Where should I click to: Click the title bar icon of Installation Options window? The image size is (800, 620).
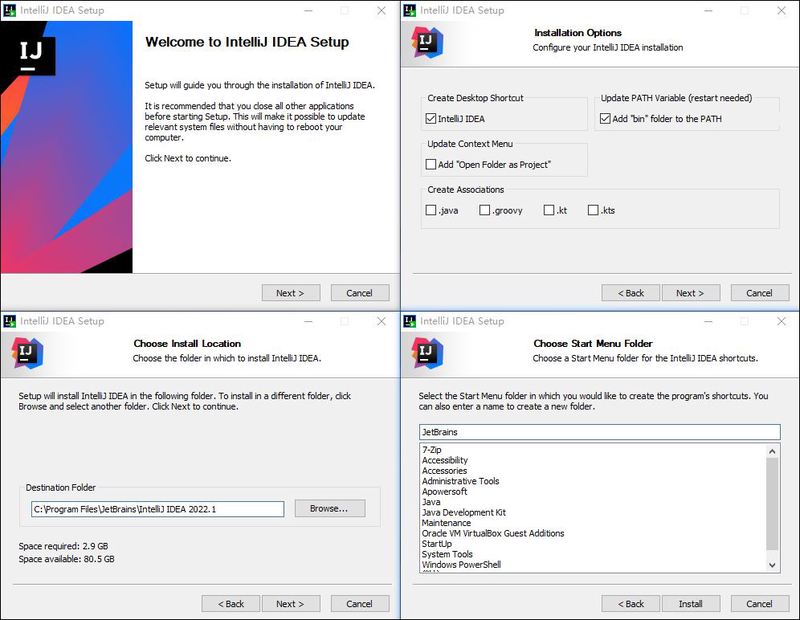410,10
